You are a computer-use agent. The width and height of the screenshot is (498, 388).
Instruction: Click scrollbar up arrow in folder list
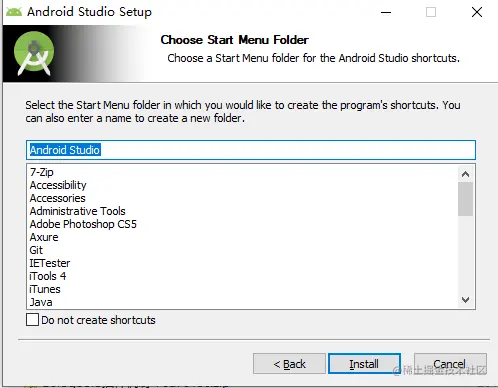tap(465, 174)
